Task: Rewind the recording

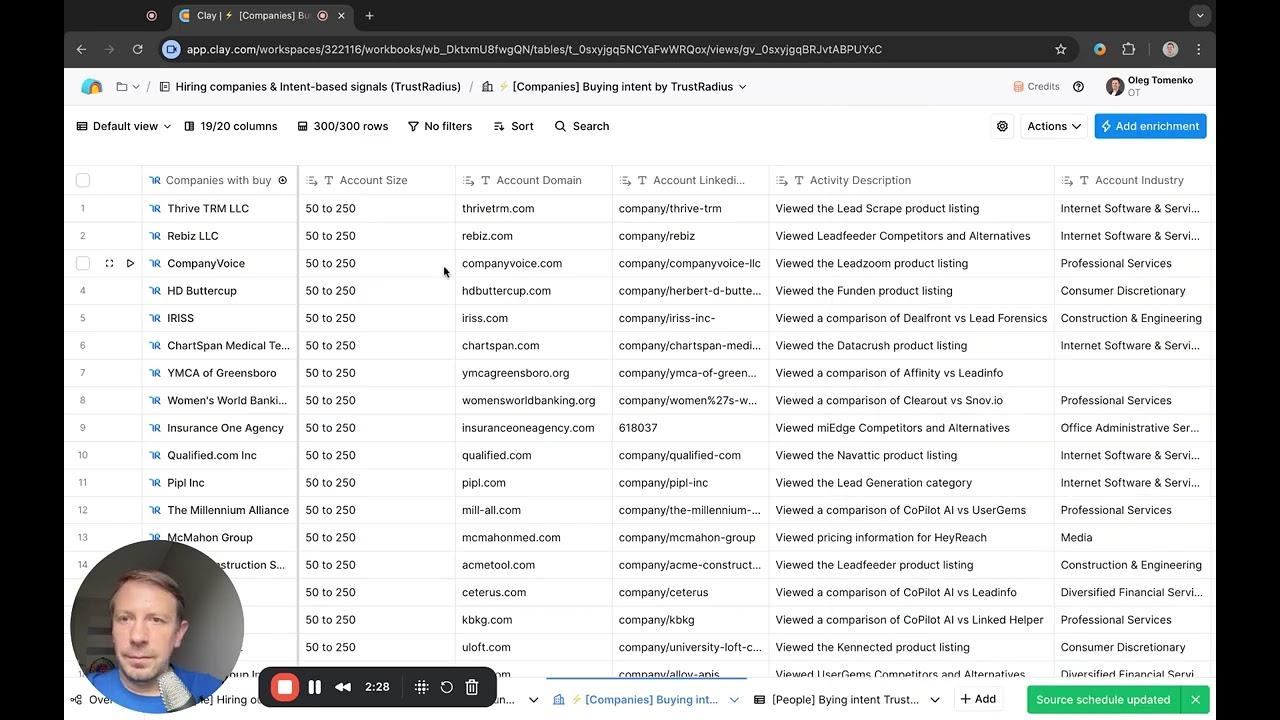Action: point(343,687)
